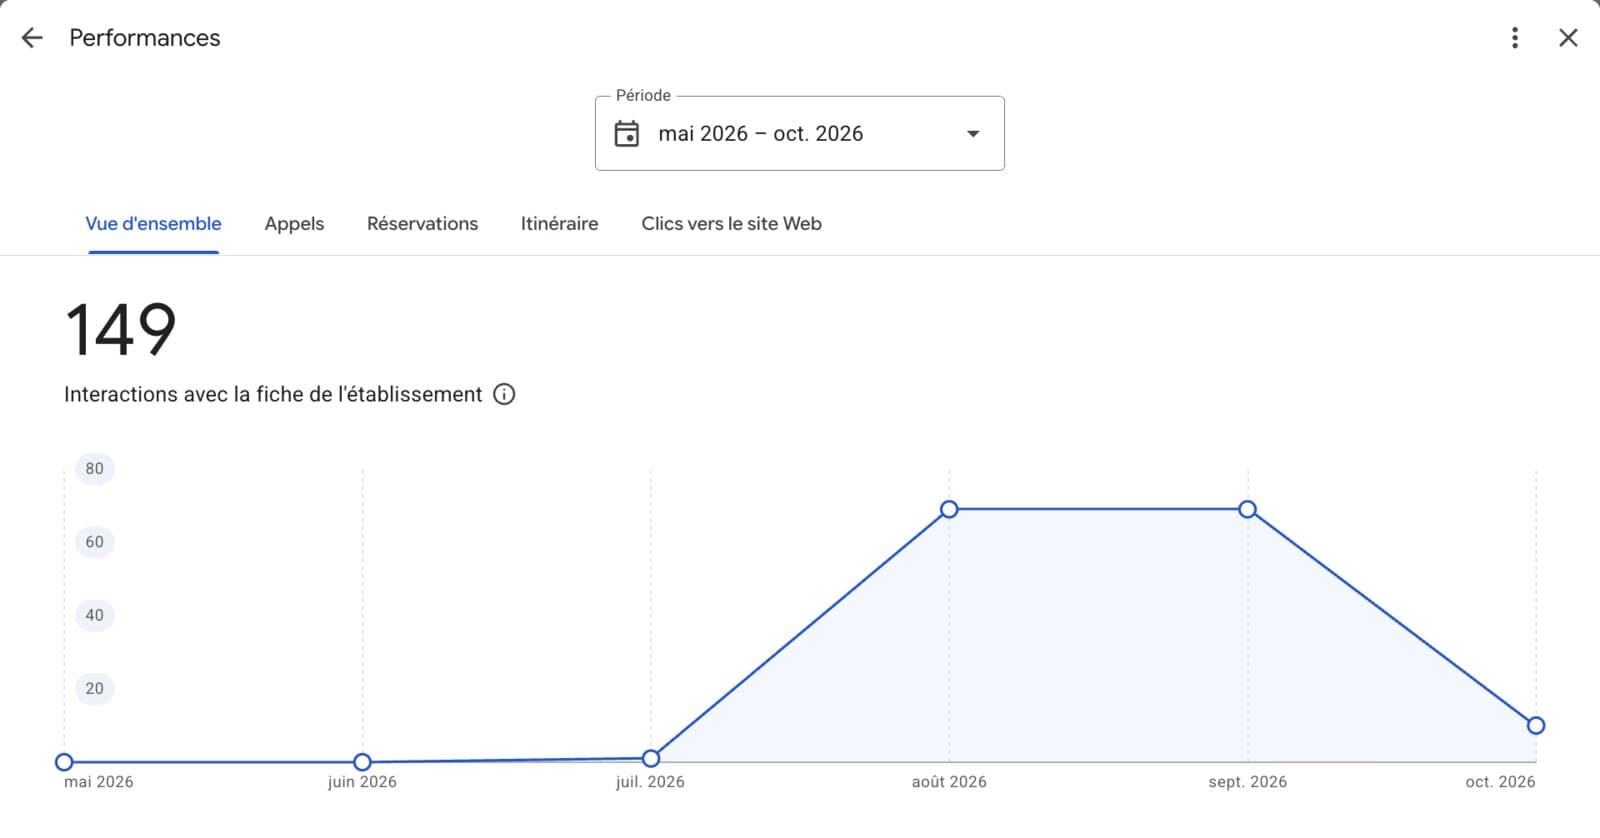This screenshot has height=838, width=1600.
Task: Close the Performances panel
Action: click(1568, 38)
